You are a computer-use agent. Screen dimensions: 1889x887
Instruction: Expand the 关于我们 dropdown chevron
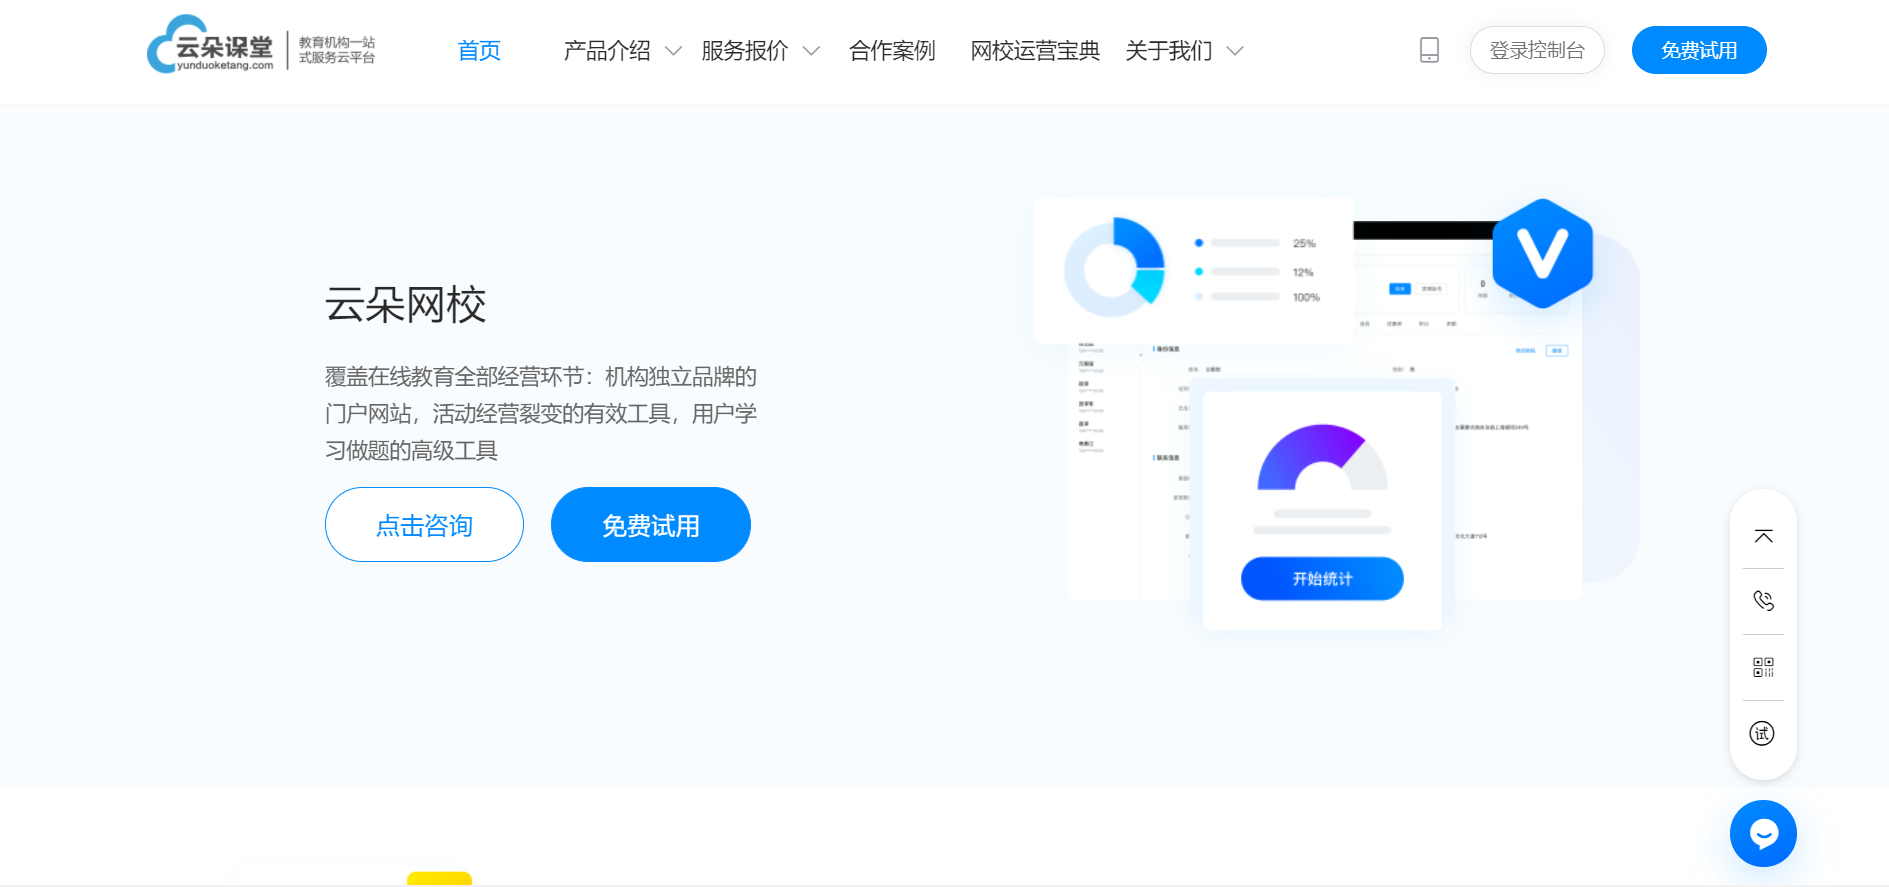tap(1235, 51)
